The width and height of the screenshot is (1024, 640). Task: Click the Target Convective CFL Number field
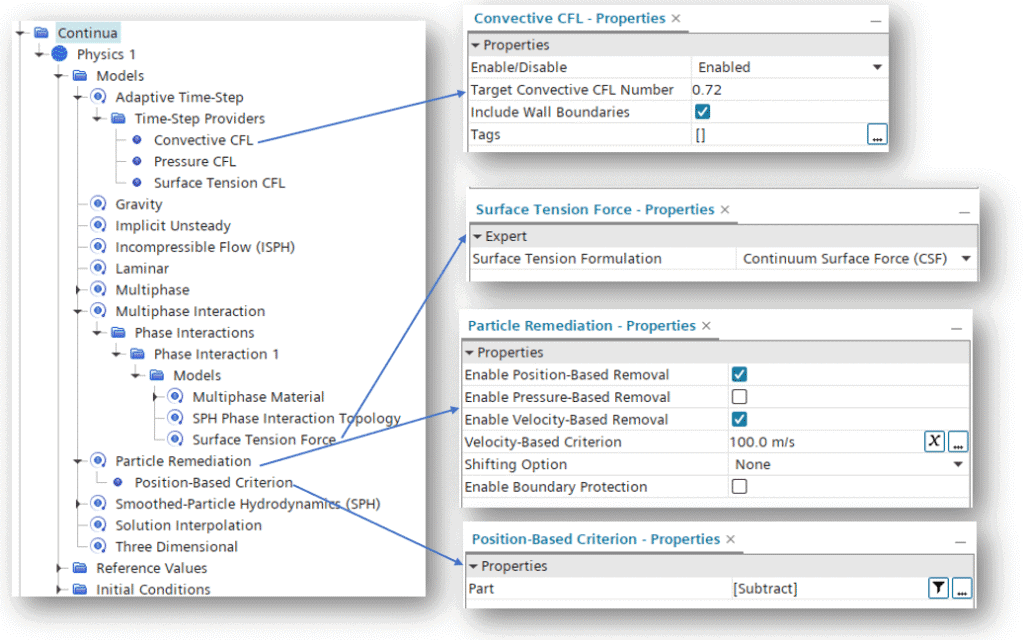coord(786,90)
